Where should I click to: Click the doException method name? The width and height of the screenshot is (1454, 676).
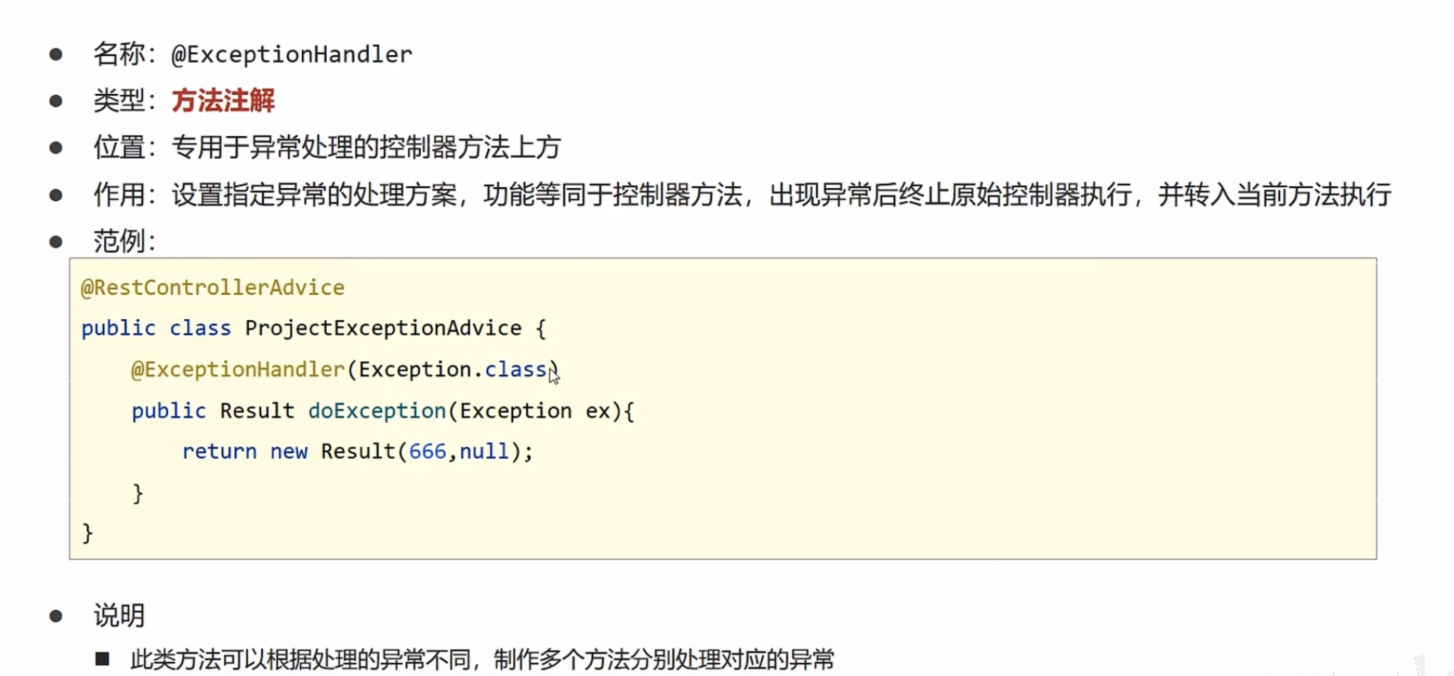point(377,411)
